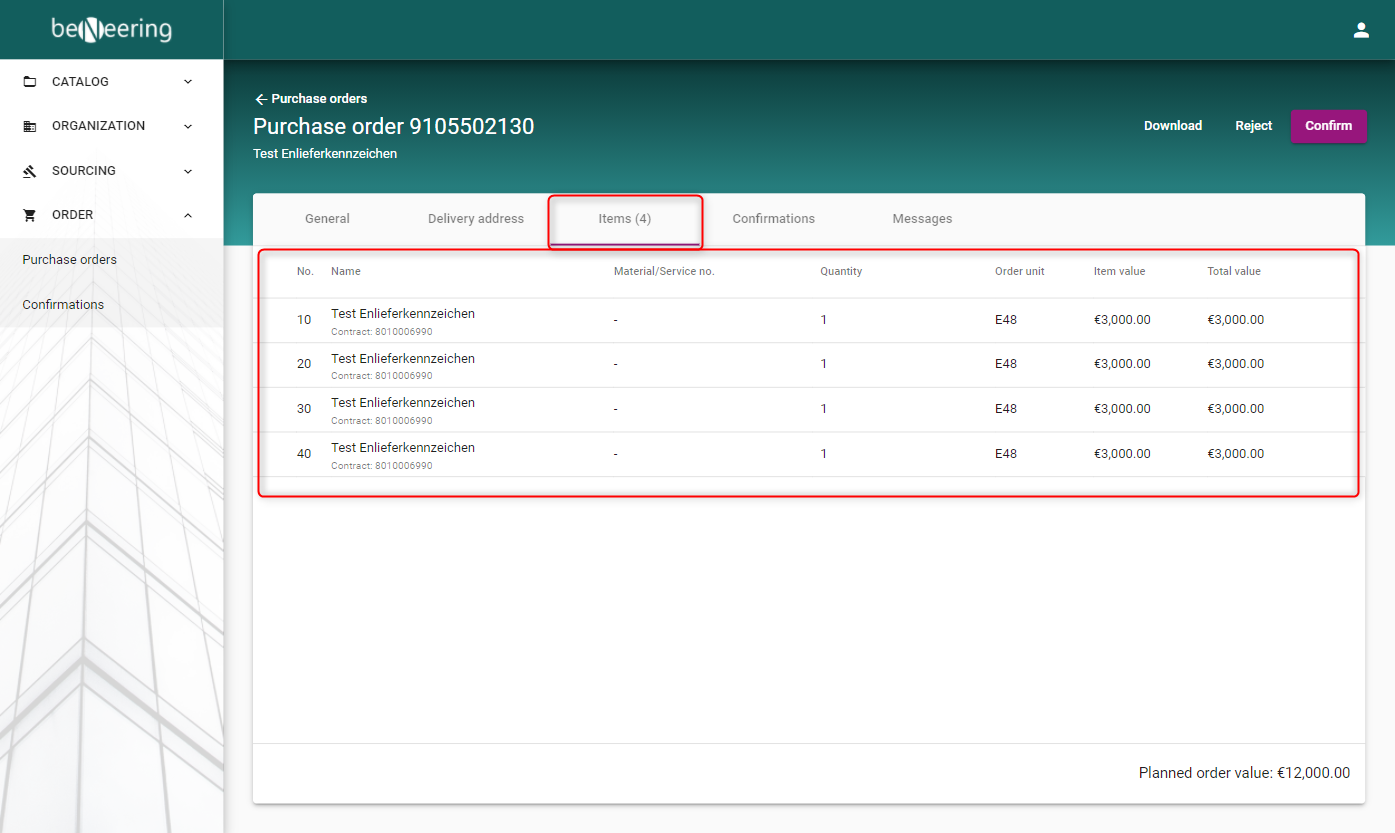Screen dimensions: 1395x833
Task: Switch to the Messages tab
Action: coord(922,219)
